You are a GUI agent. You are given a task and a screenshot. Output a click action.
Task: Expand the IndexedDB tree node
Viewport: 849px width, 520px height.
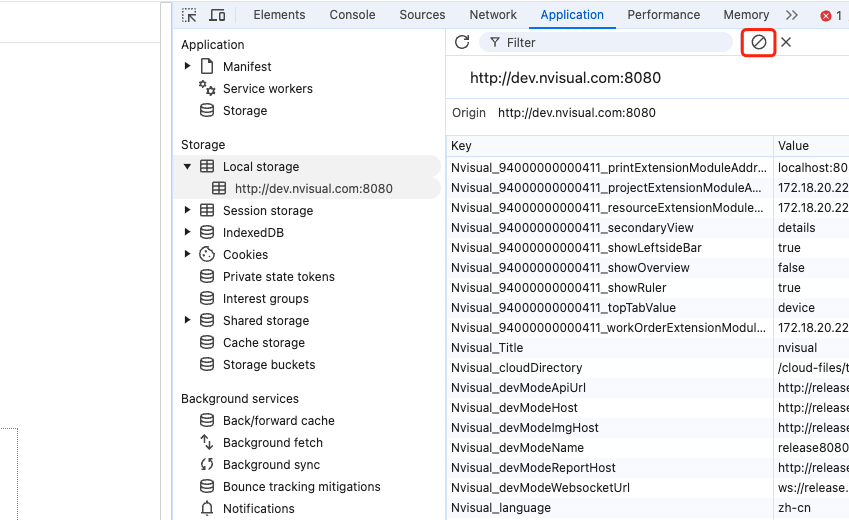(x=187, y=233)
